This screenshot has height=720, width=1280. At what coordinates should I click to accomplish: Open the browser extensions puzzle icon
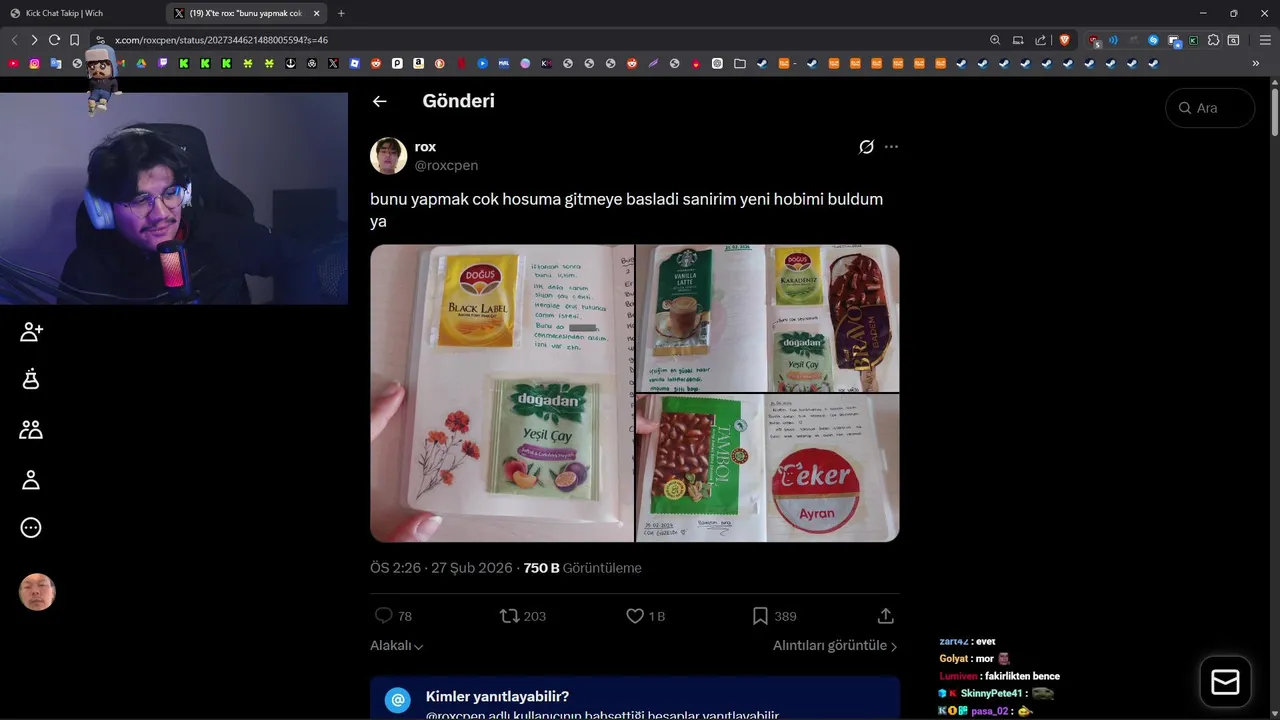click(x=1213, y=40)
